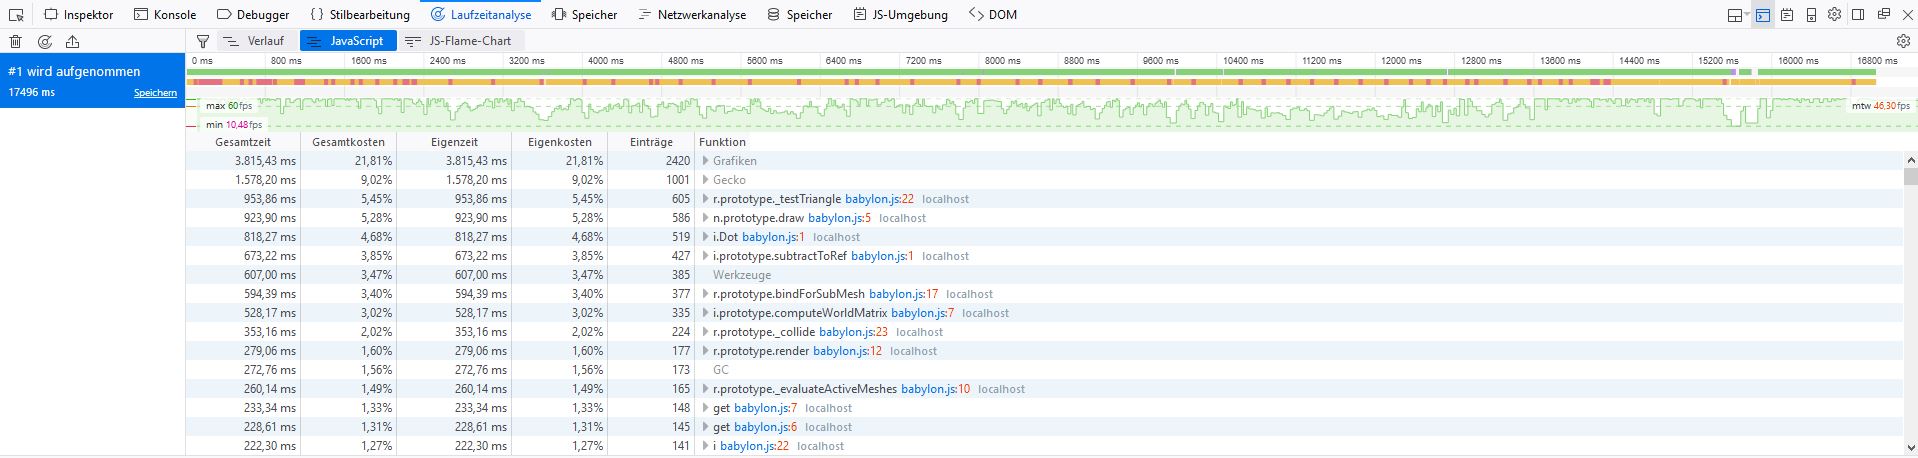Screen dimensions: 1918x458
Task: Open babylon.js:5 source link
Action: [839, 218]
